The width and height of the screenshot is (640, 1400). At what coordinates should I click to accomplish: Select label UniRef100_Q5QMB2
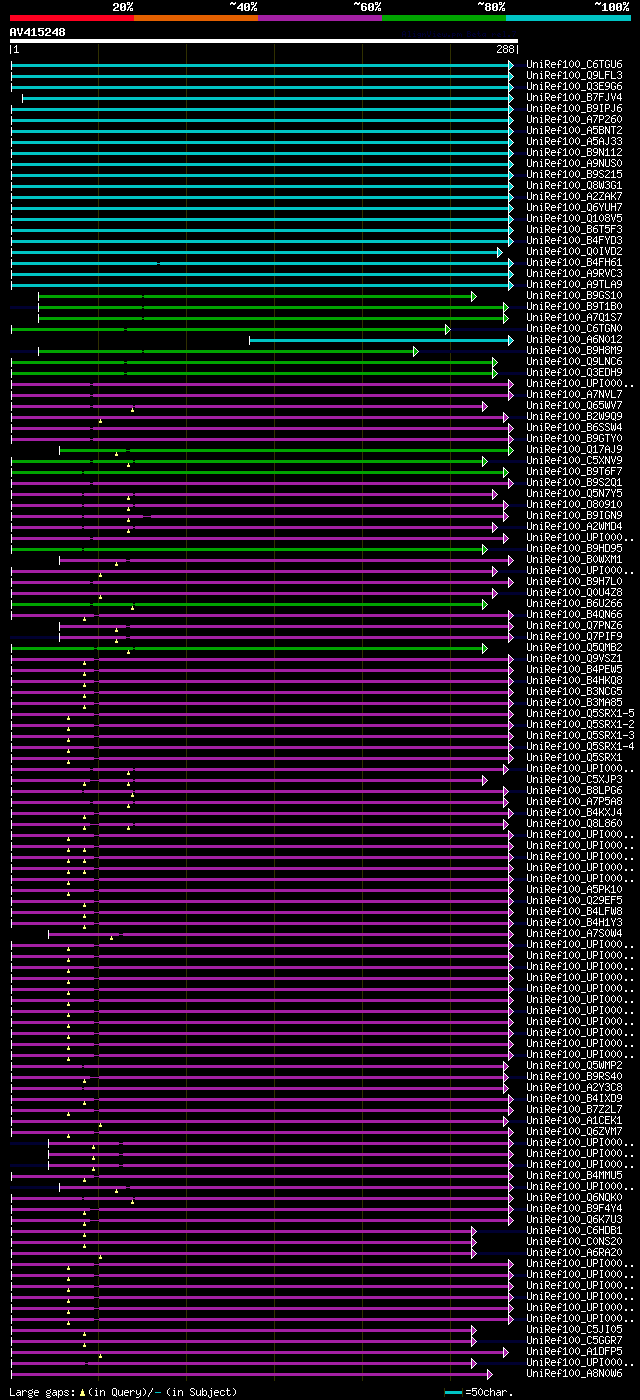(574, 647)
